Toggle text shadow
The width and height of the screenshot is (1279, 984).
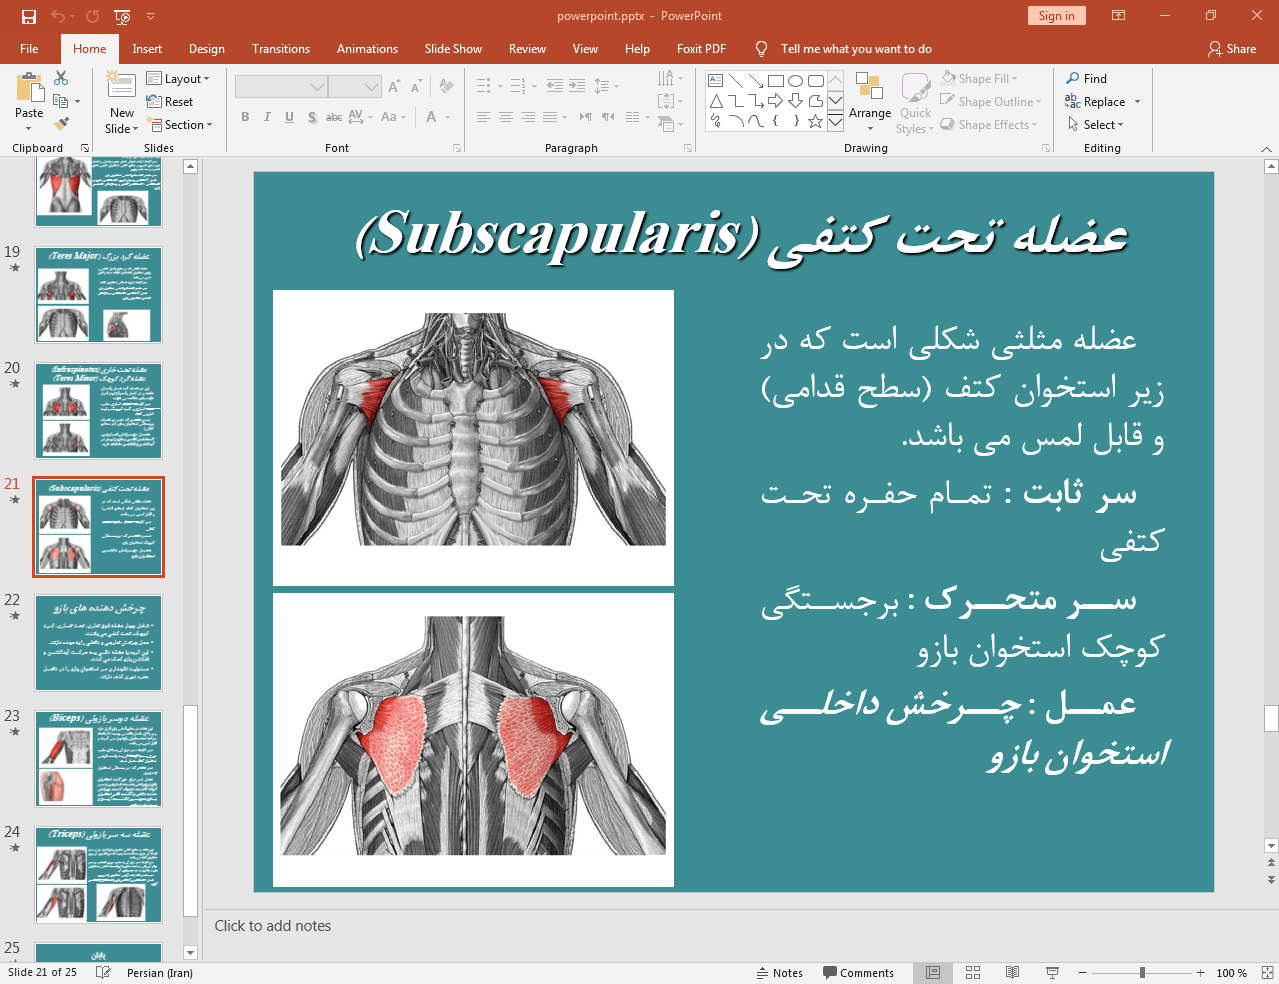(x=312, y=117)
